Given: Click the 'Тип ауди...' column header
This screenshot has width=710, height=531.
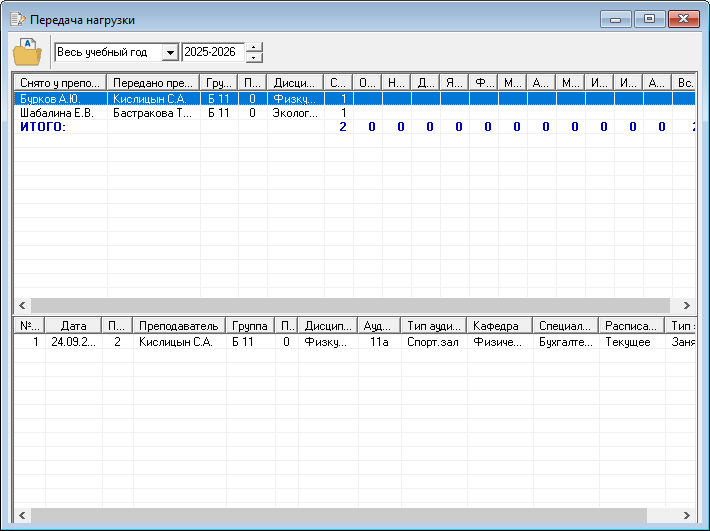Looking at the screenshot, I should click(x=434, y=326).
